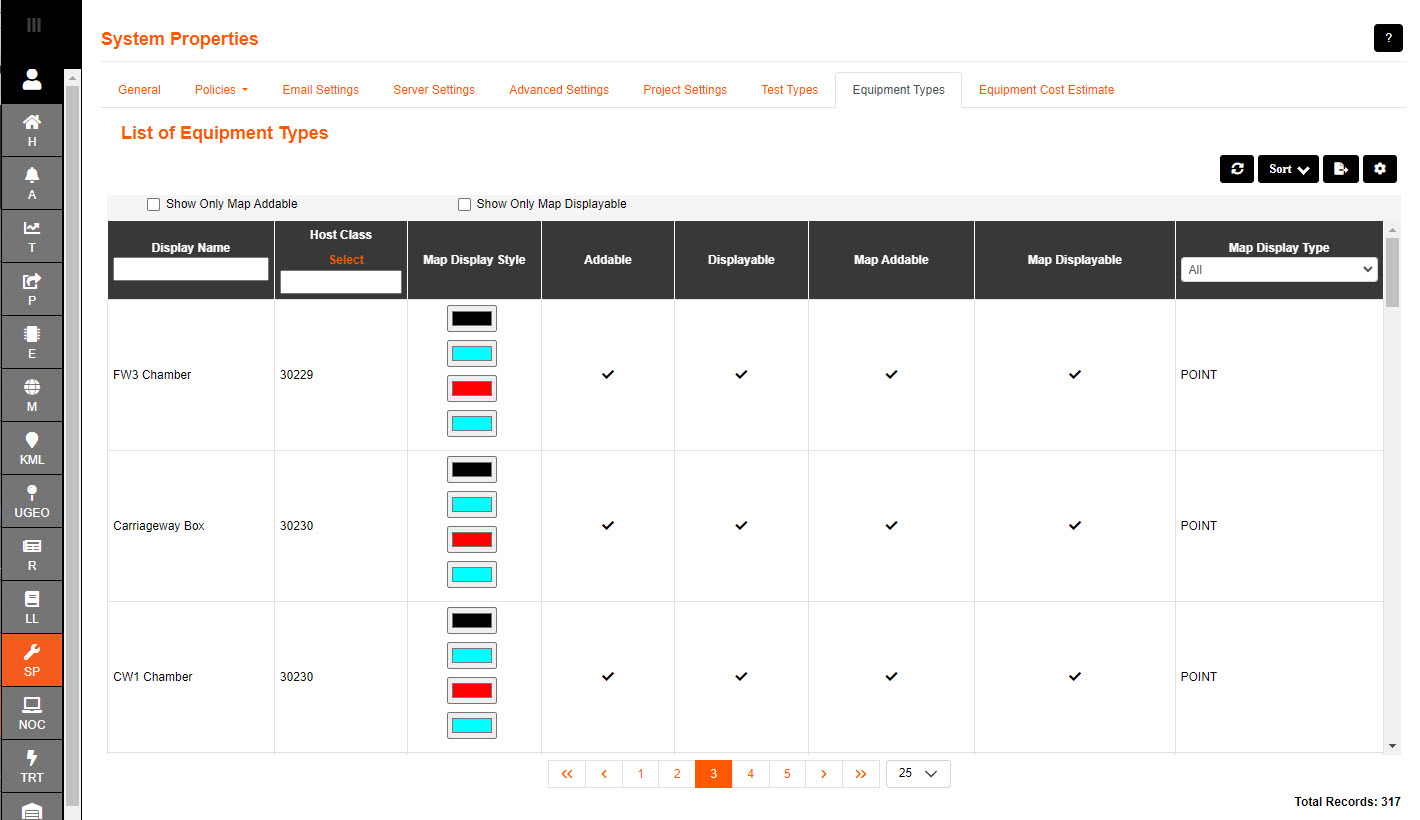The height and width of the screenshot is (820, 1420).
Task: Click the red swatch for FW3 Chamber
Action: coord(472,388)
